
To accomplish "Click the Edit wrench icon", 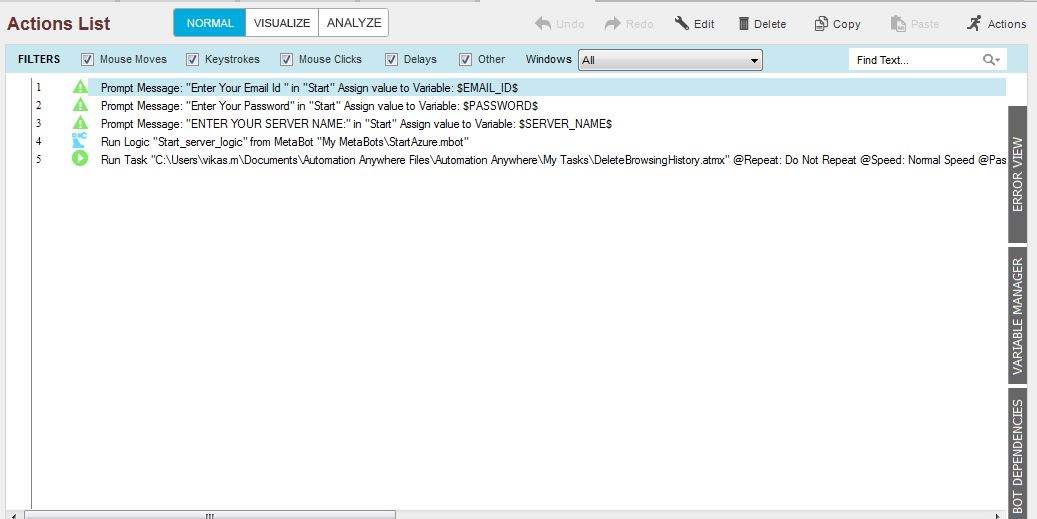I will [682, 24].
